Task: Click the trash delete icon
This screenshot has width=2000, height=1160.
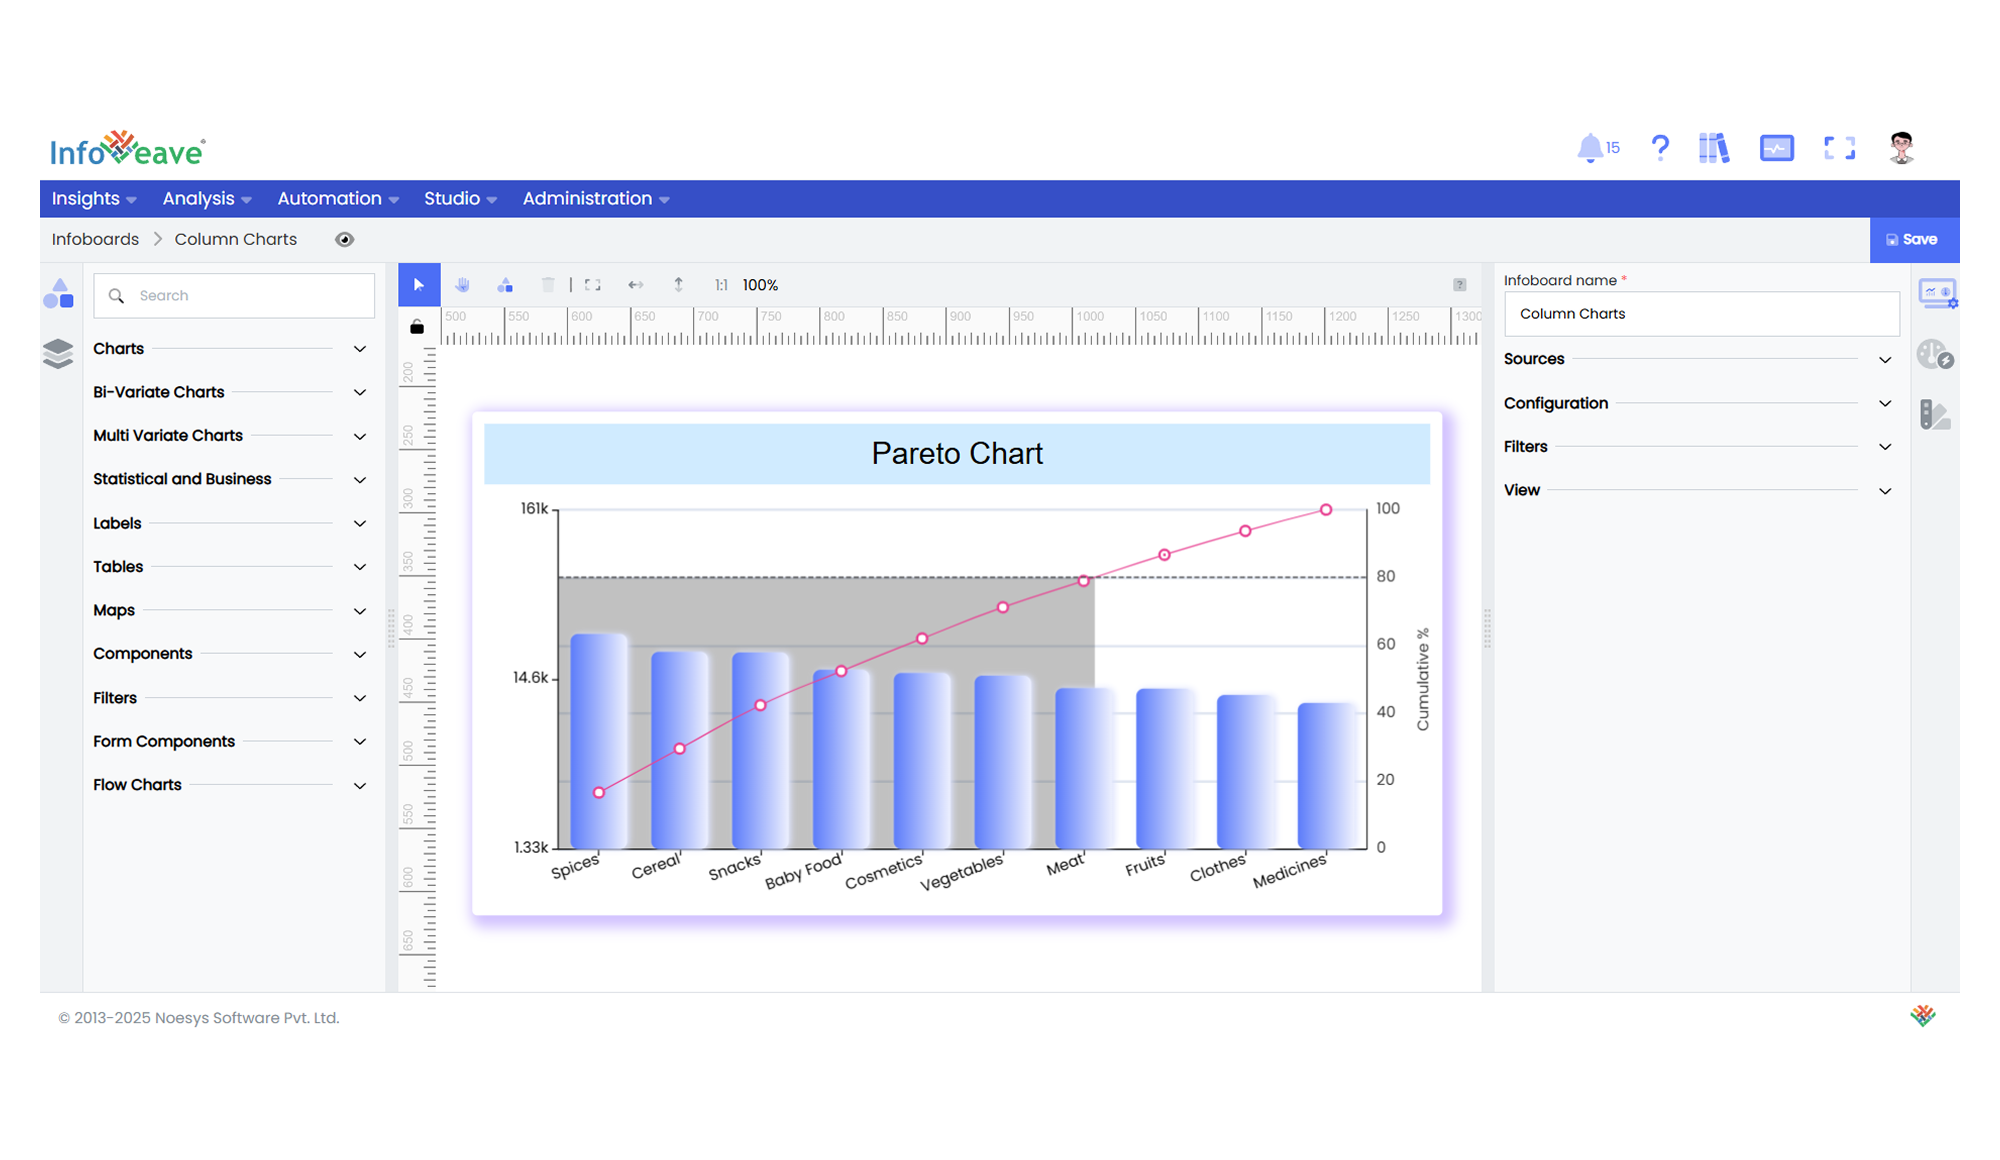Action: tap(548, 285)
